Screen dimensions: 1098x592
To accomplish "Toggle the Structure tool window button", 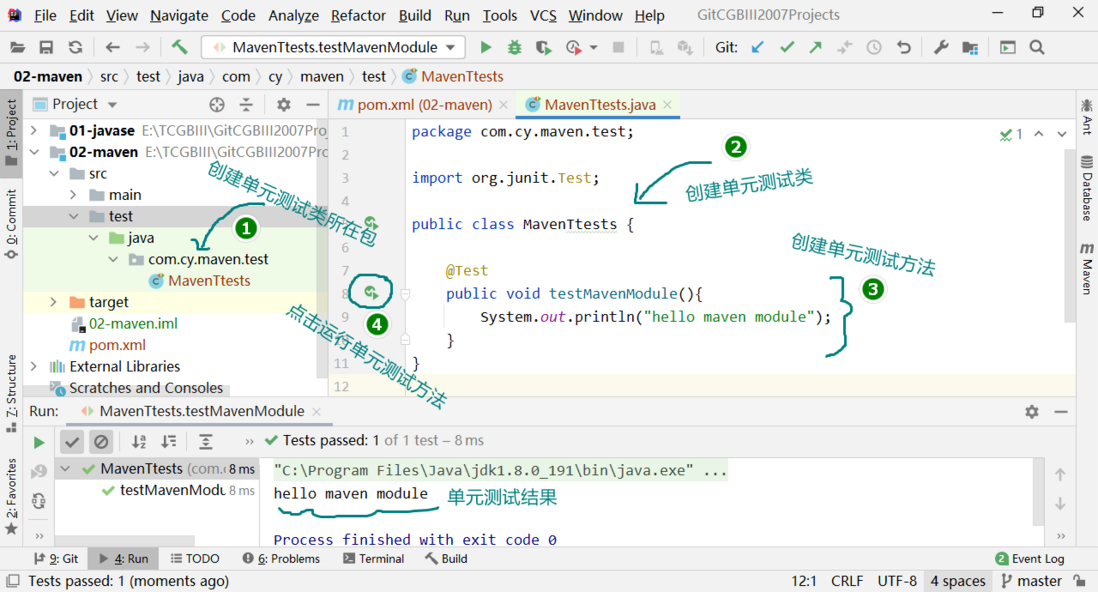I will [x=11, y=394].
